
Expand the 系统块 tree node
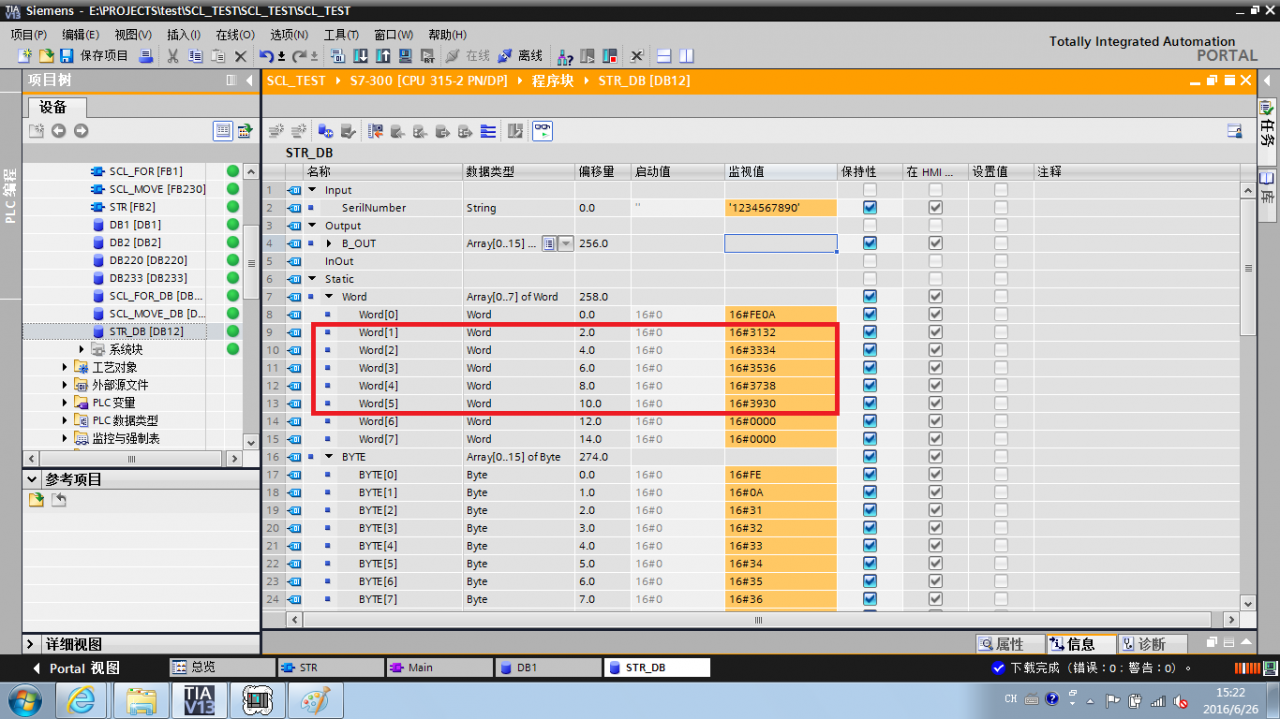point(82,349)
